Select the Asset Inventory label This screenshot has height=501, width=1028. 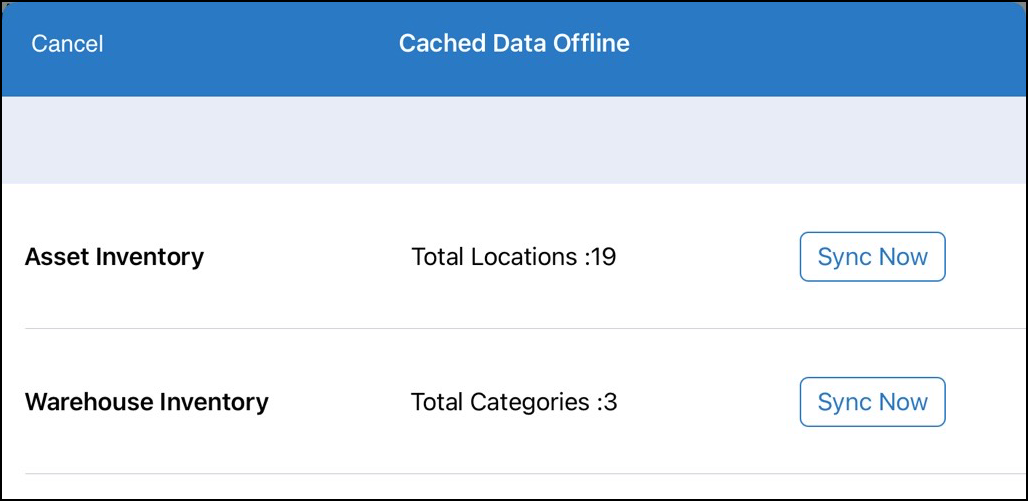click(114, 256)
